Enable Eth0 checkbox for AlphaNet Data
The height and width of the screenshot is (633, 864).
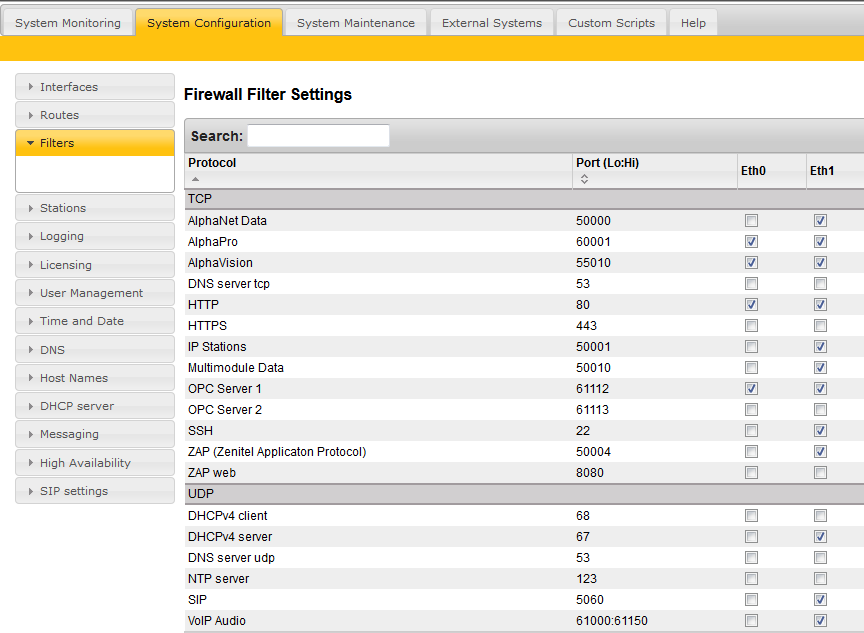[751, 221]
